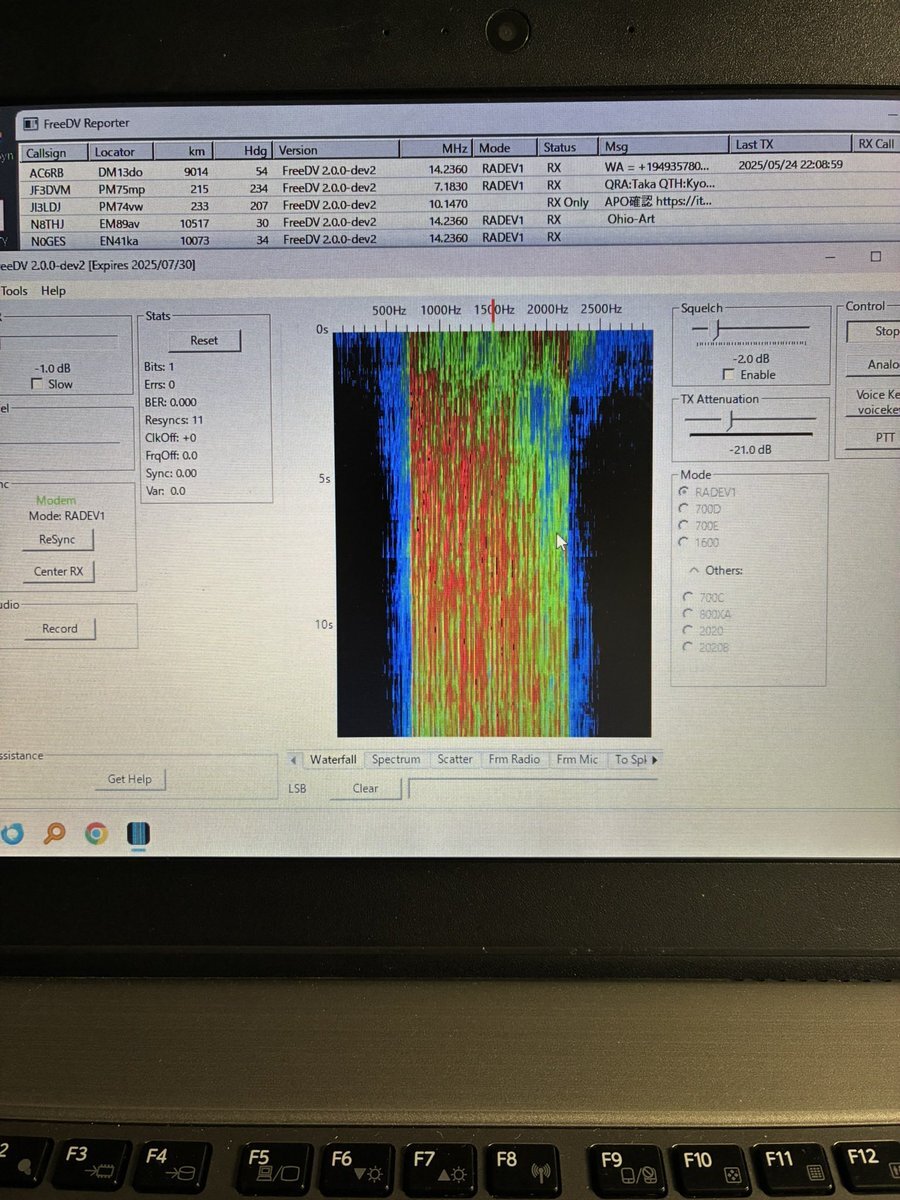Viewport: 900px width, 1200px height.
Task: Sort the Reporter list by MHz column
Action: click(x=436, y=149)
